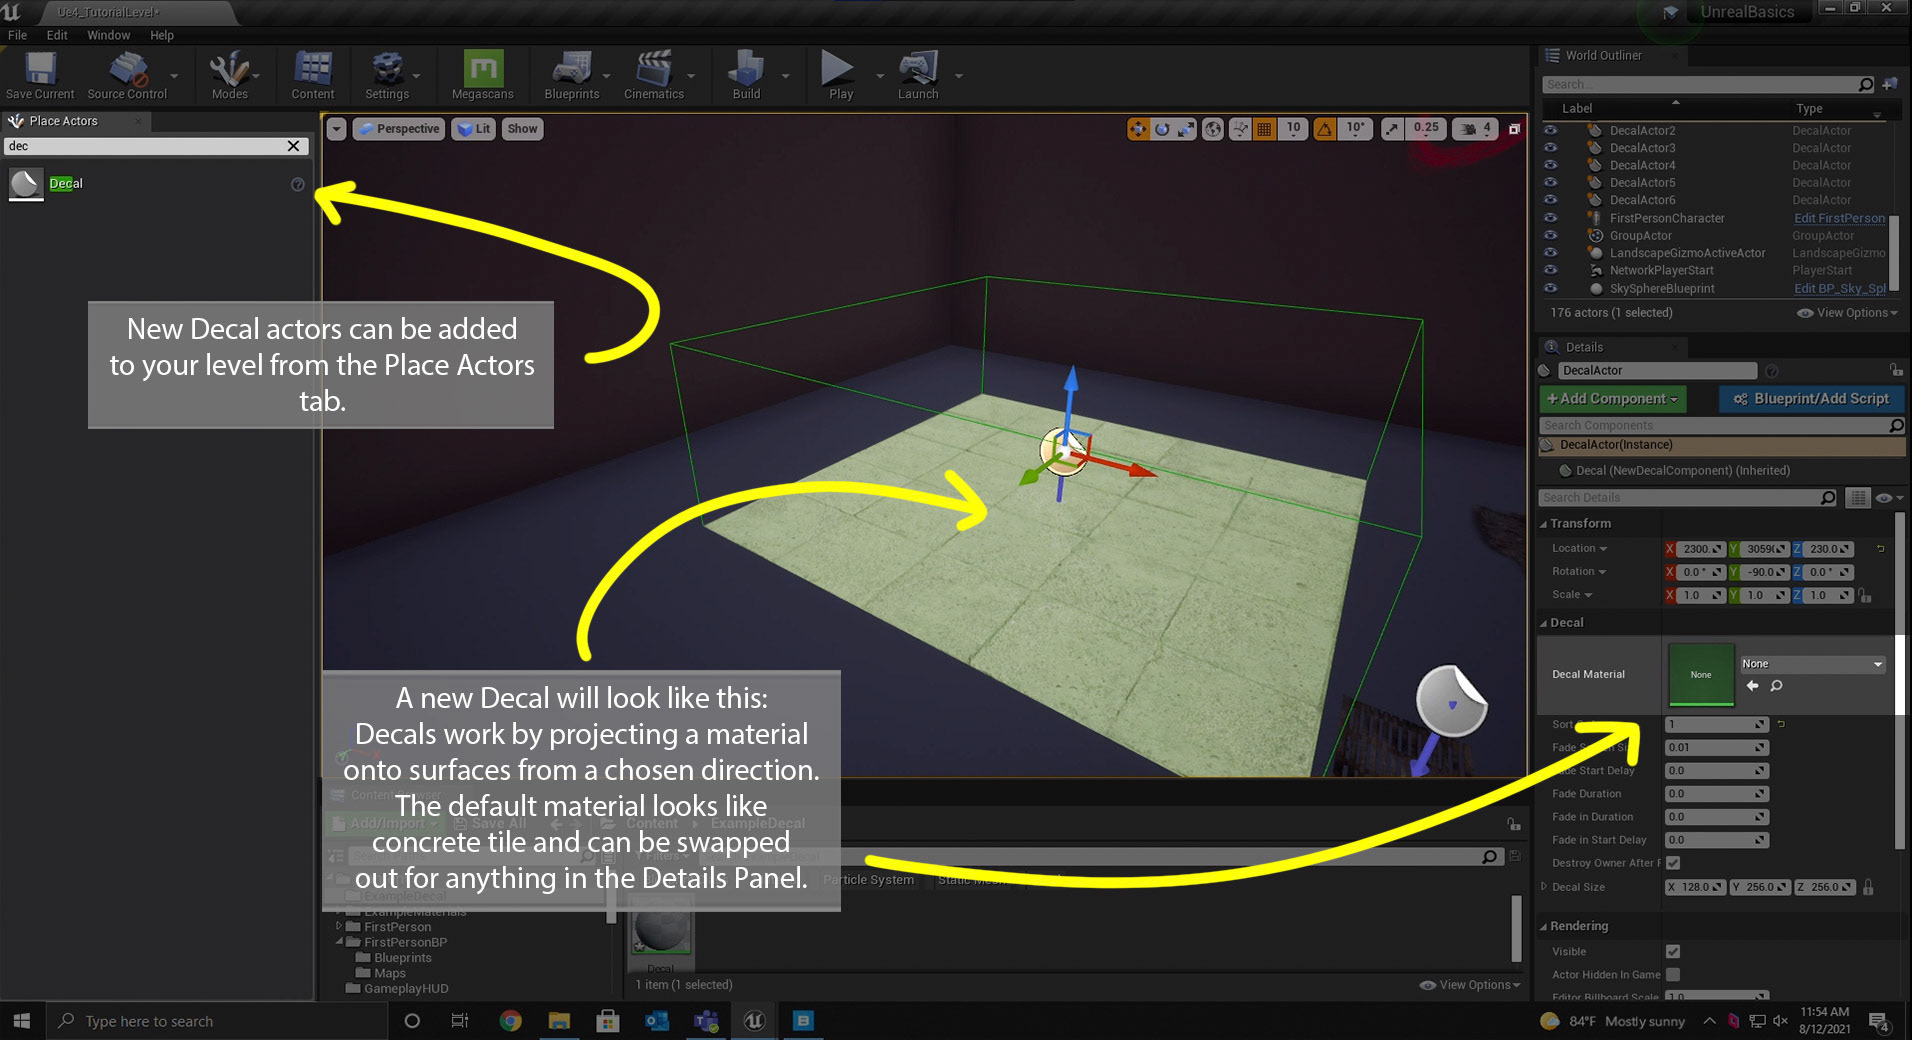This screenshot has height=1040, width=1912.
Task: Open the Blueprints toolbar icon
Action: [x=572, y=75]
